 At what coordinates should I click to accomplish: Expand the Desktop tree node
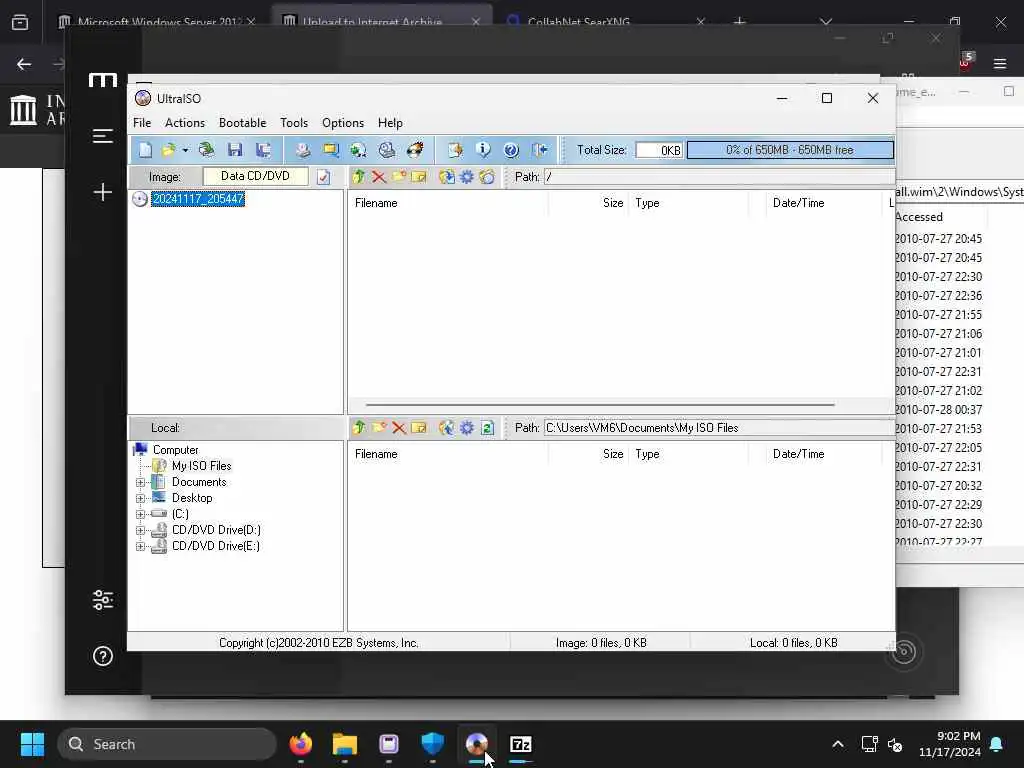click(x=140, y=498)
